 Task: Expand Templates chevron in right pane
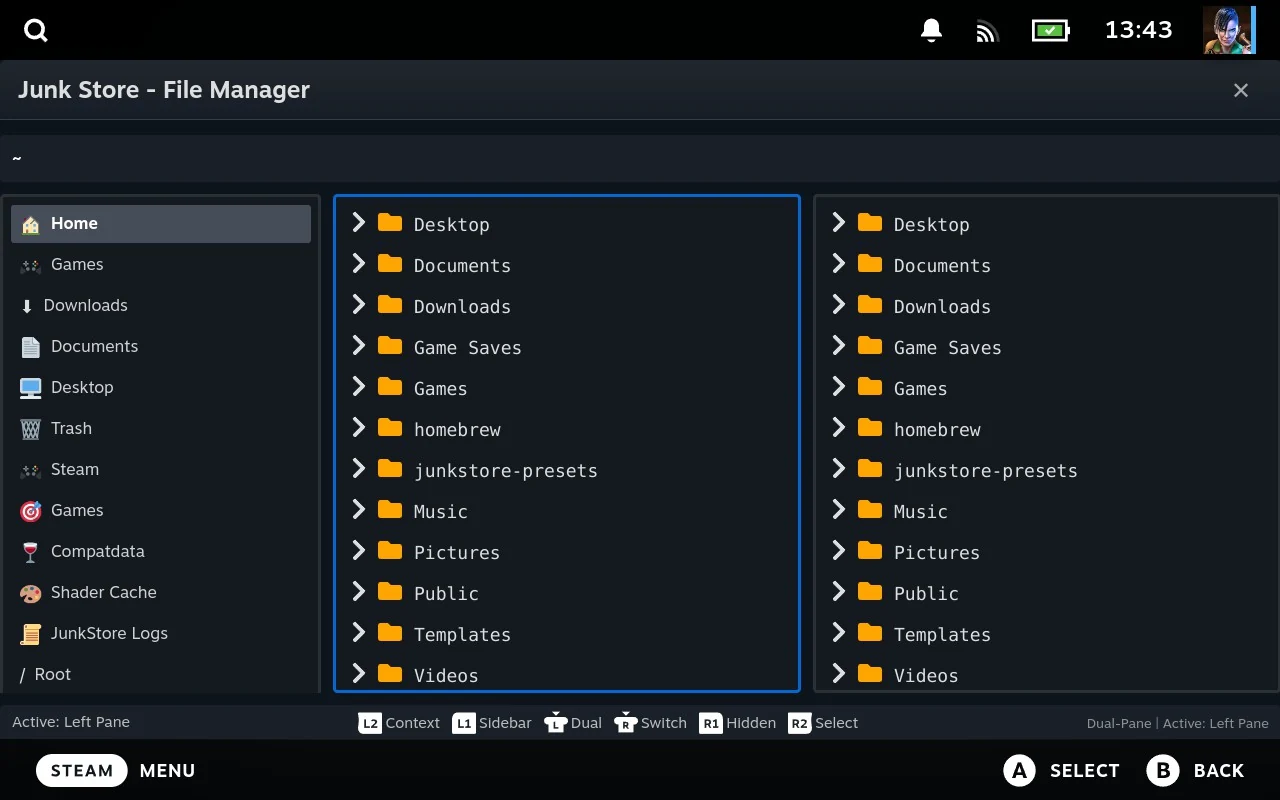tap(839, 633)
